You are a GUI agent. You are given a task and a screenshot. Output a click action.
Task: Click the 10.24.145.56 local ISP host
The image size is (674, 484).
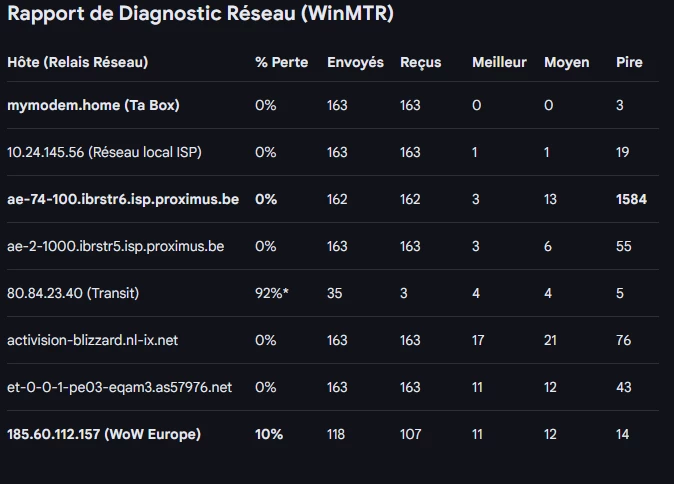pos(104,152)
